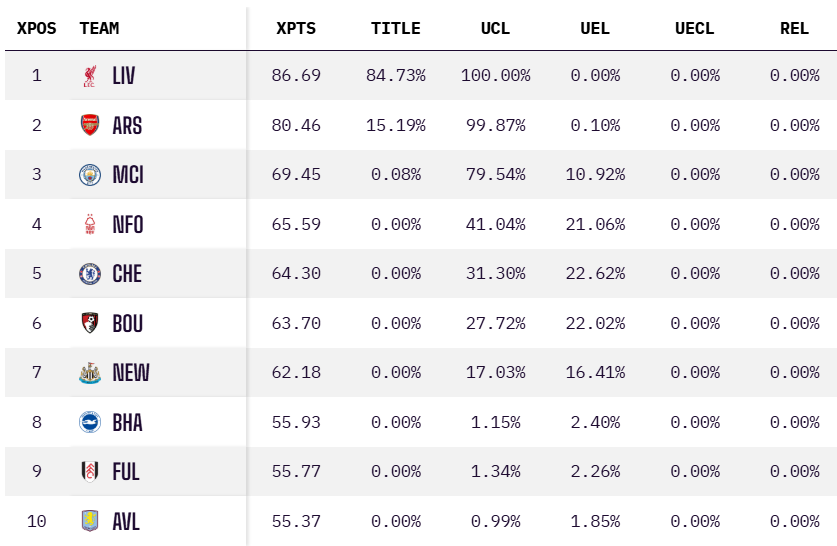Screen dimensions: 837x546
Task: Click the Nottingham Forest crest icon
Action: pyautogui.click(x=90, y=225)
